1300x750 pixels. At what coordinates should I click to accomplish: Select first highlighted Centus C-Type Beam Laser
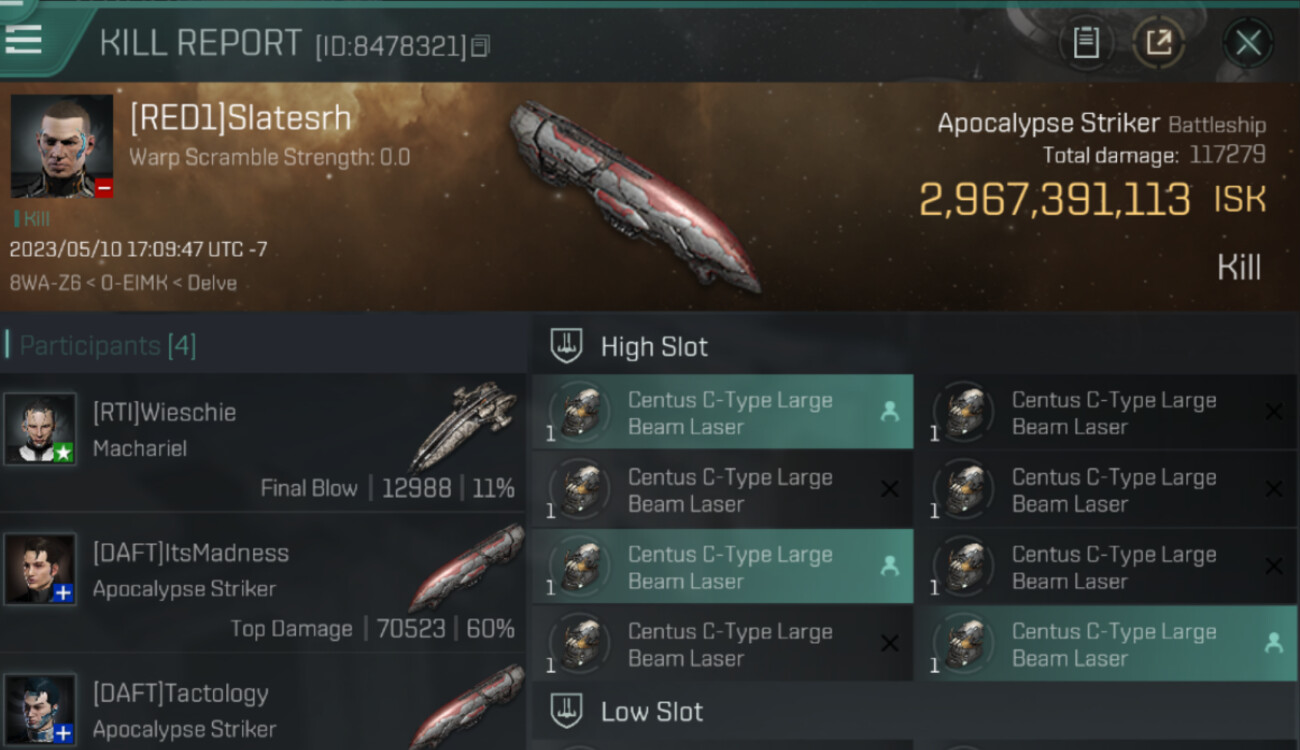[722, 412]
